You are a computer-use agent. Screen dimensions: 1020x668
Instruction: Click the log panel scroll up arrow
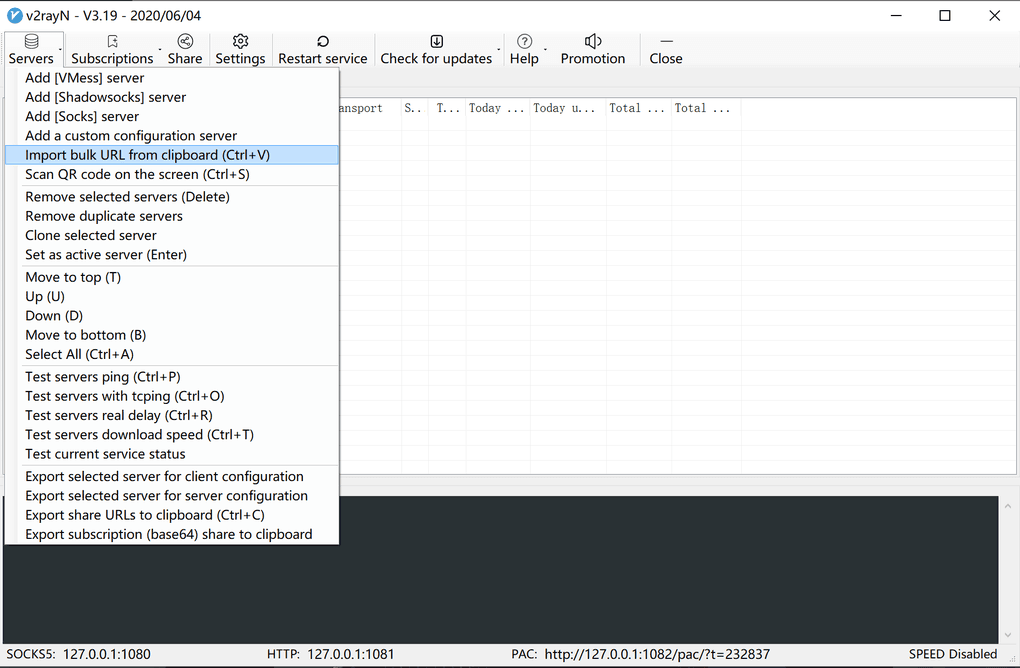[1008, 505]
